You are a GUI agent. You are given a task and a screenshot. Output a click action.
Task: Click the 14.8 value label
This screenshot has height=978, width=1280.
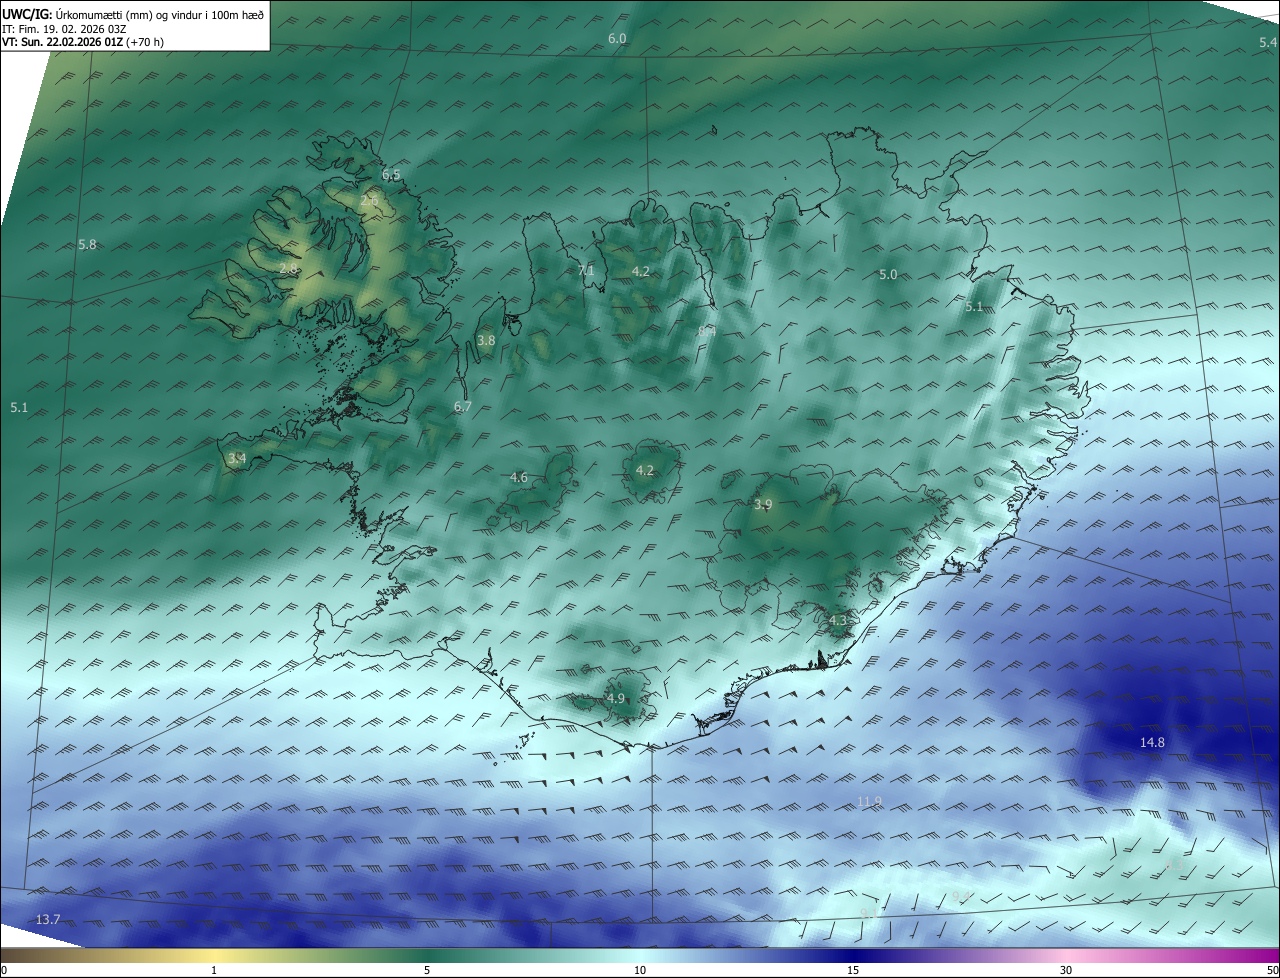[x=1152, y=742]
